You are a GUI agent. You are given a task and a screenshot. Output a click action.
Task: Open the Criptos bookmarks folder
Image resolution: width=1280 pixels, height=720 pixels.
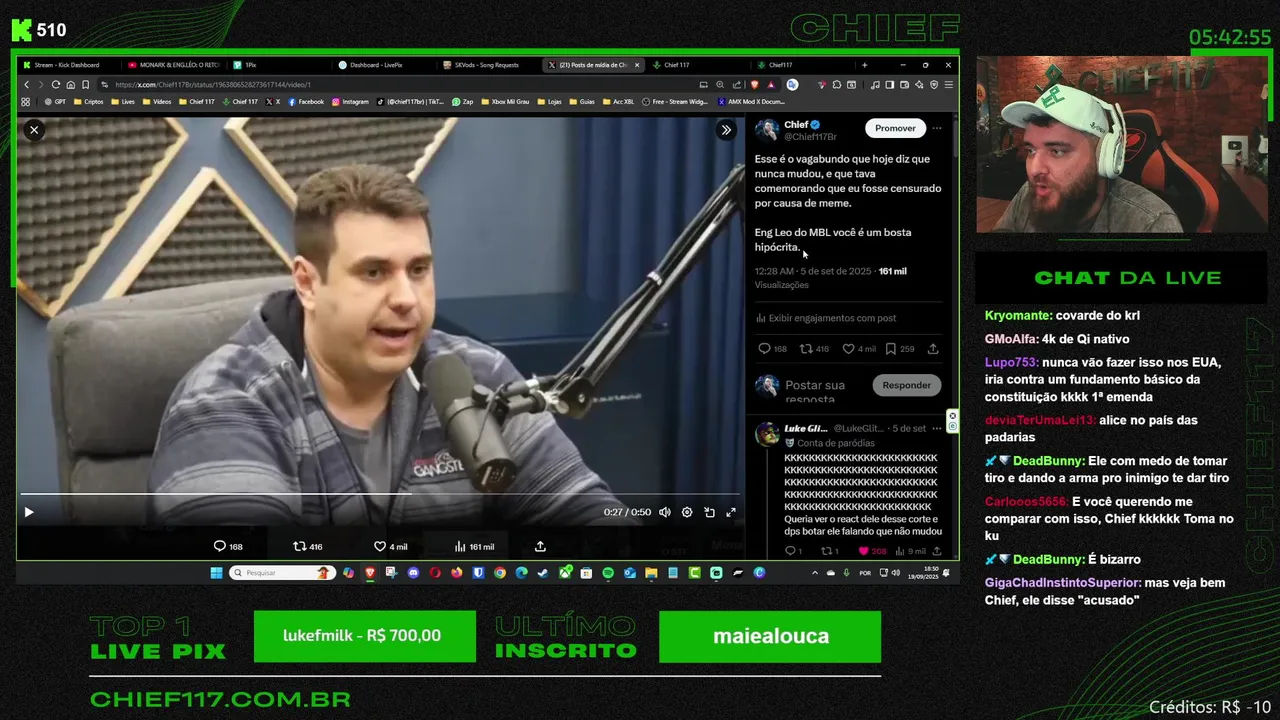coord(88,102)
